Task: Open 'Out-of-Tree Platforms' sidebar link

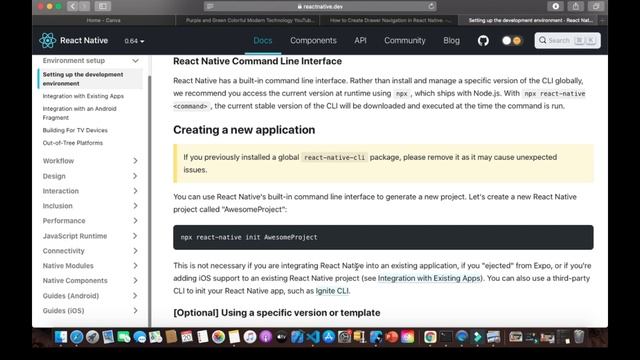Action: coord(73,143)
